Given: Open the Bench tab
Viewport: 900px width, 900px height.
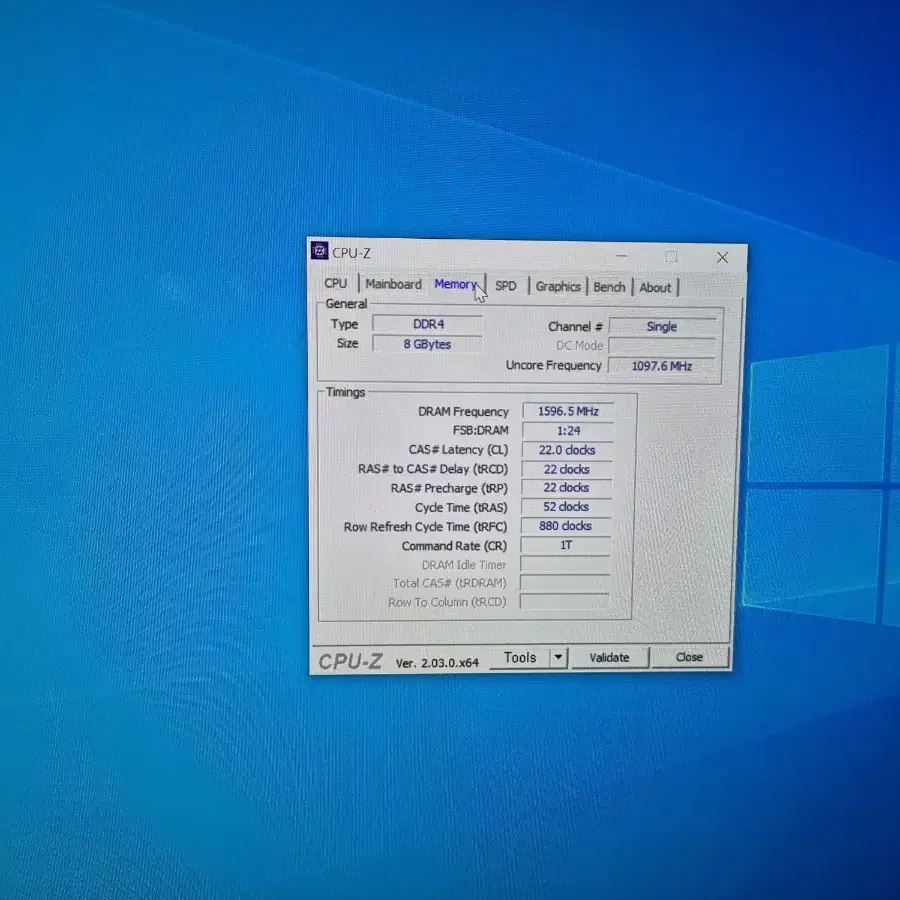Looking at the screenshot, I should pos(609,287).
